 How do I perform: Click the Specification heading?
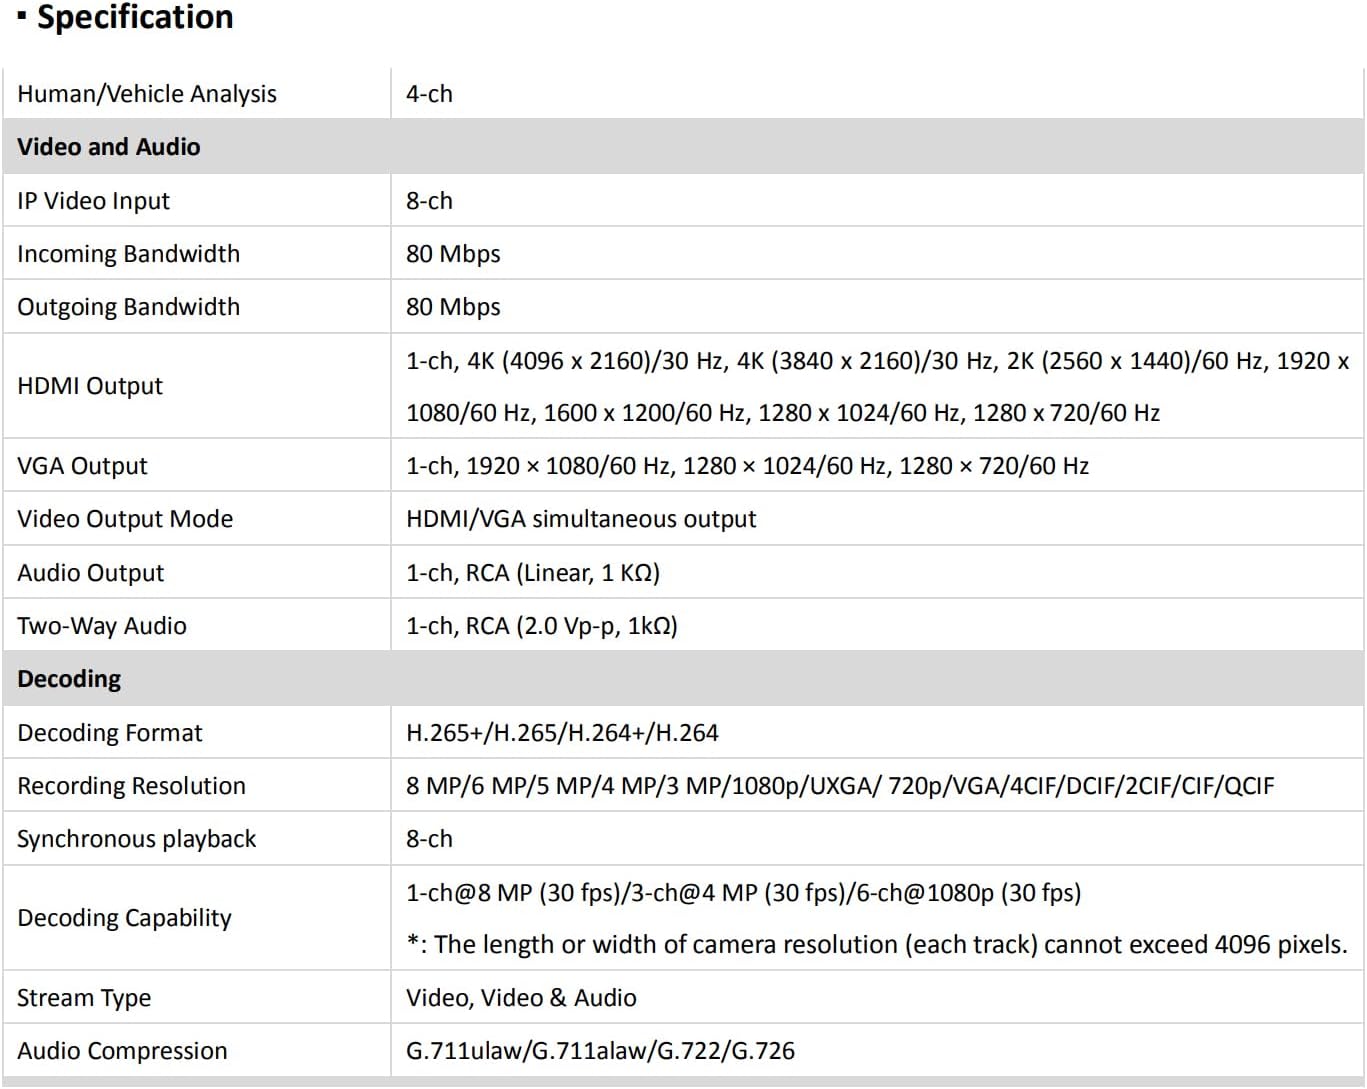(x=134, y=18)
